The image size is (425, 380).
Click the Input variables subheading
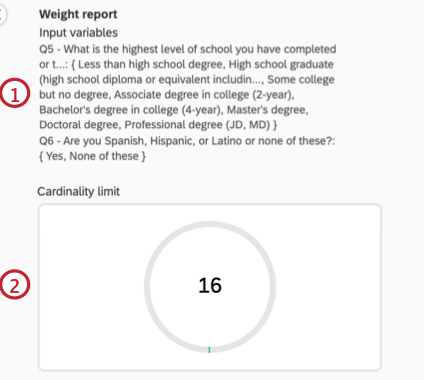pyautogui.click(x=78, y=33)
